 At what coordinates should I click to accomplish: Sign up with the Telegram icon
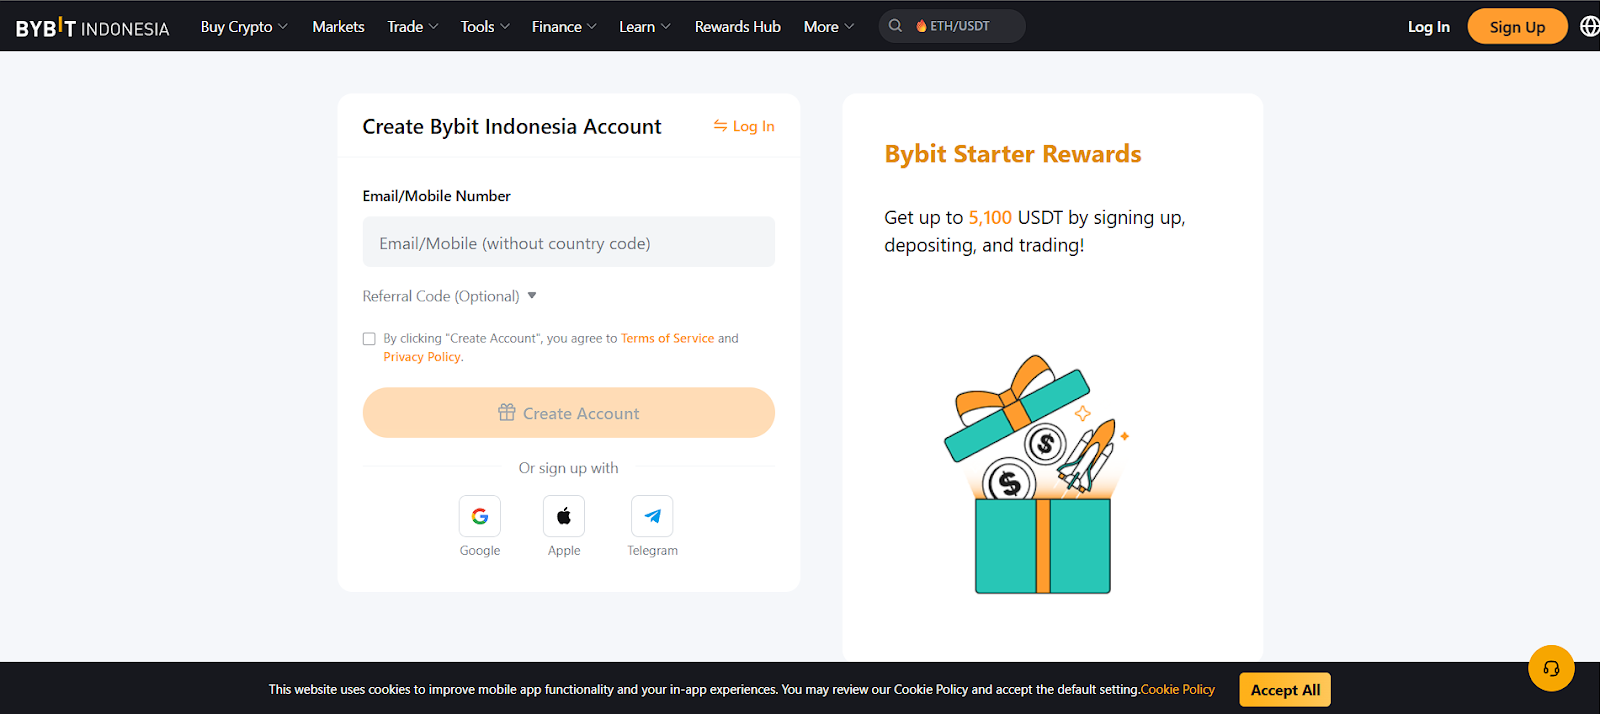tap(652, 516)
